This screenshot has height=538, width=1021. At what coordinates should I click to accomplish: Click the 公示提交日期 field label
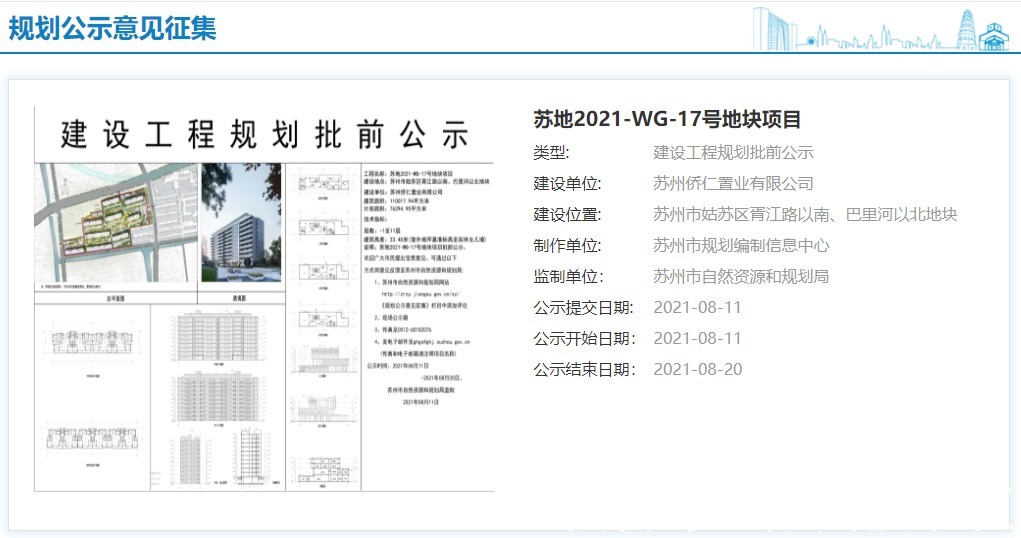pyautogui.click(x=584, y=307)
